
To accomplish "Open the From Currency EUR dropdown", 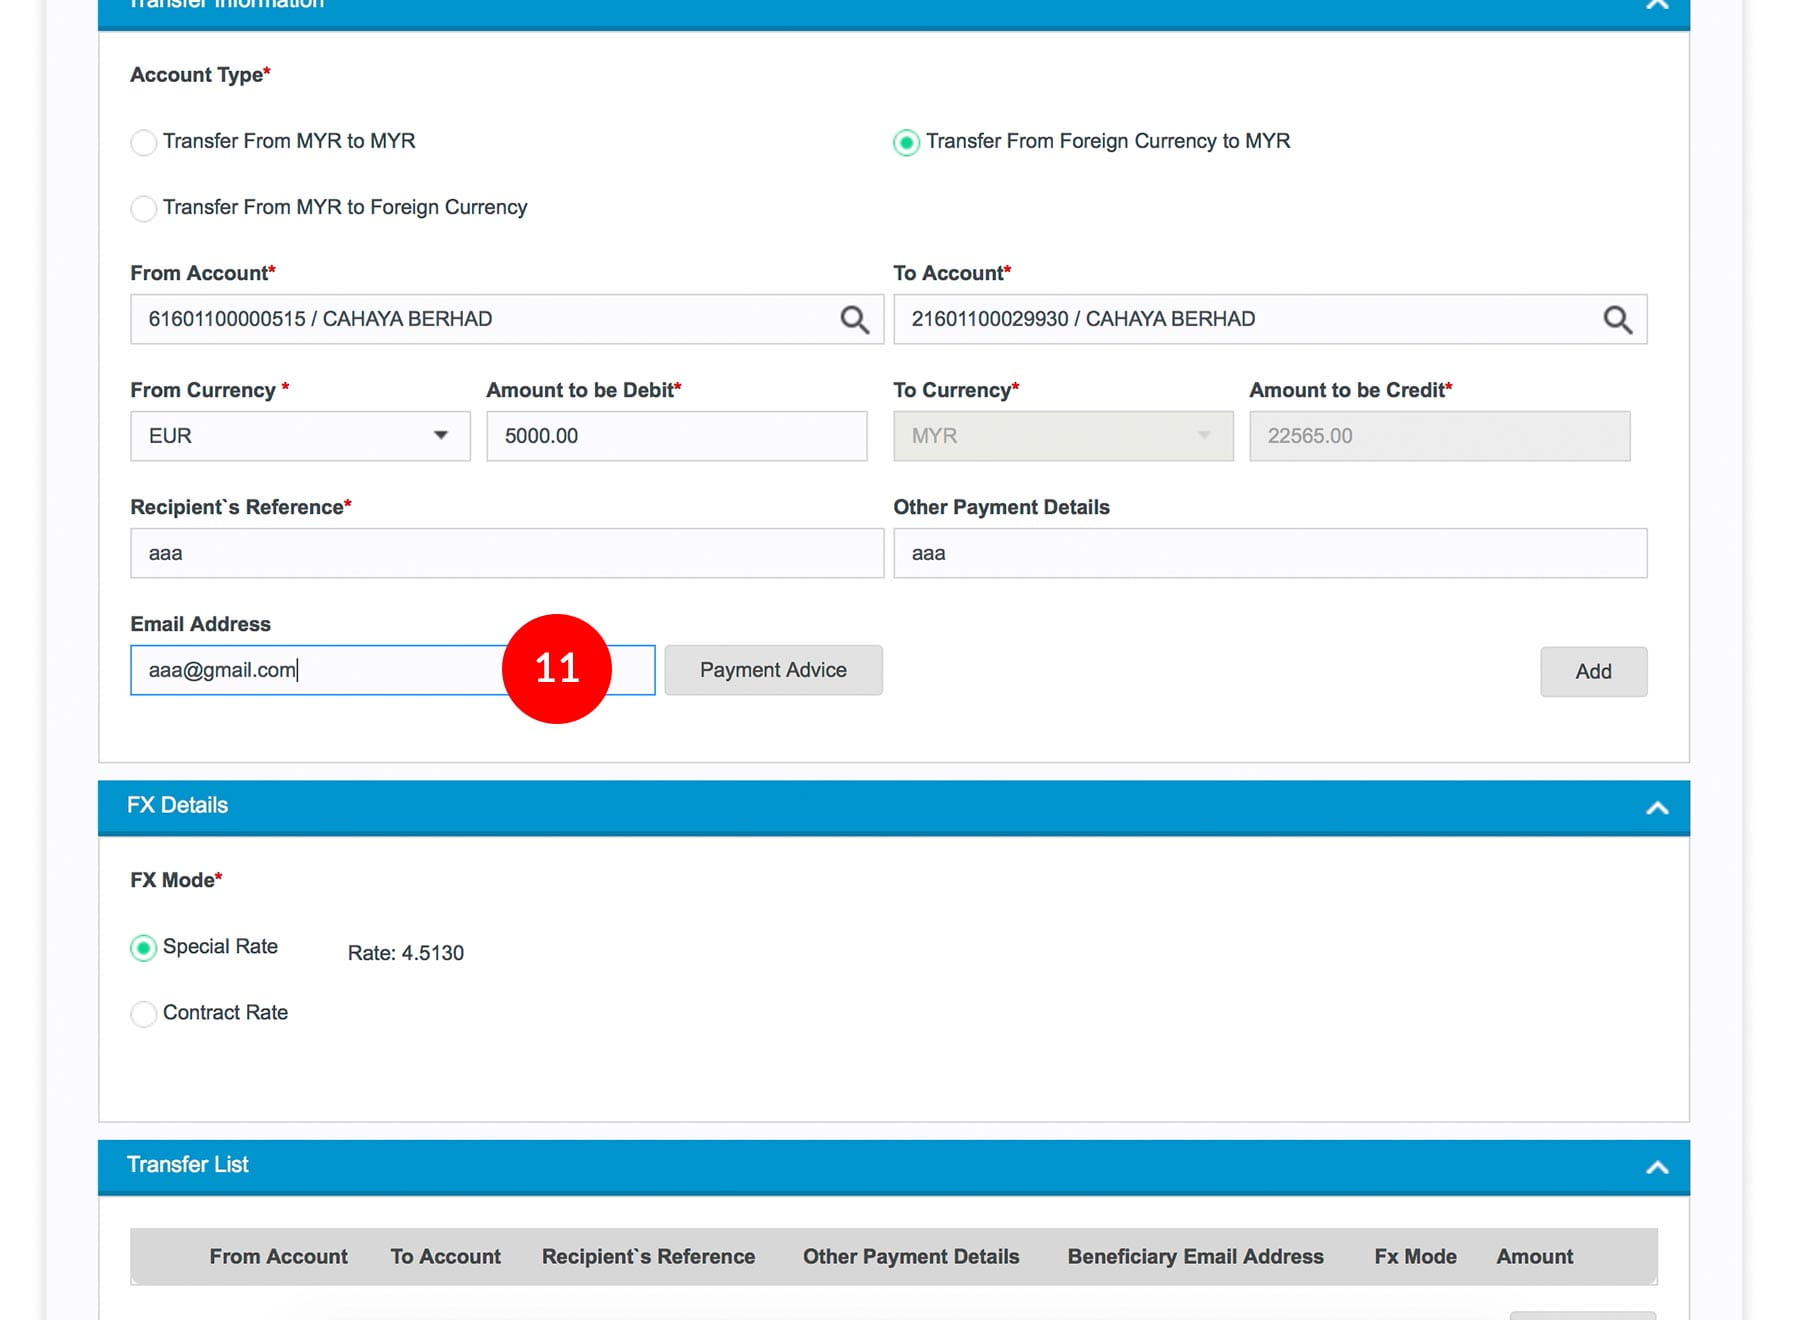I will 300,436.
